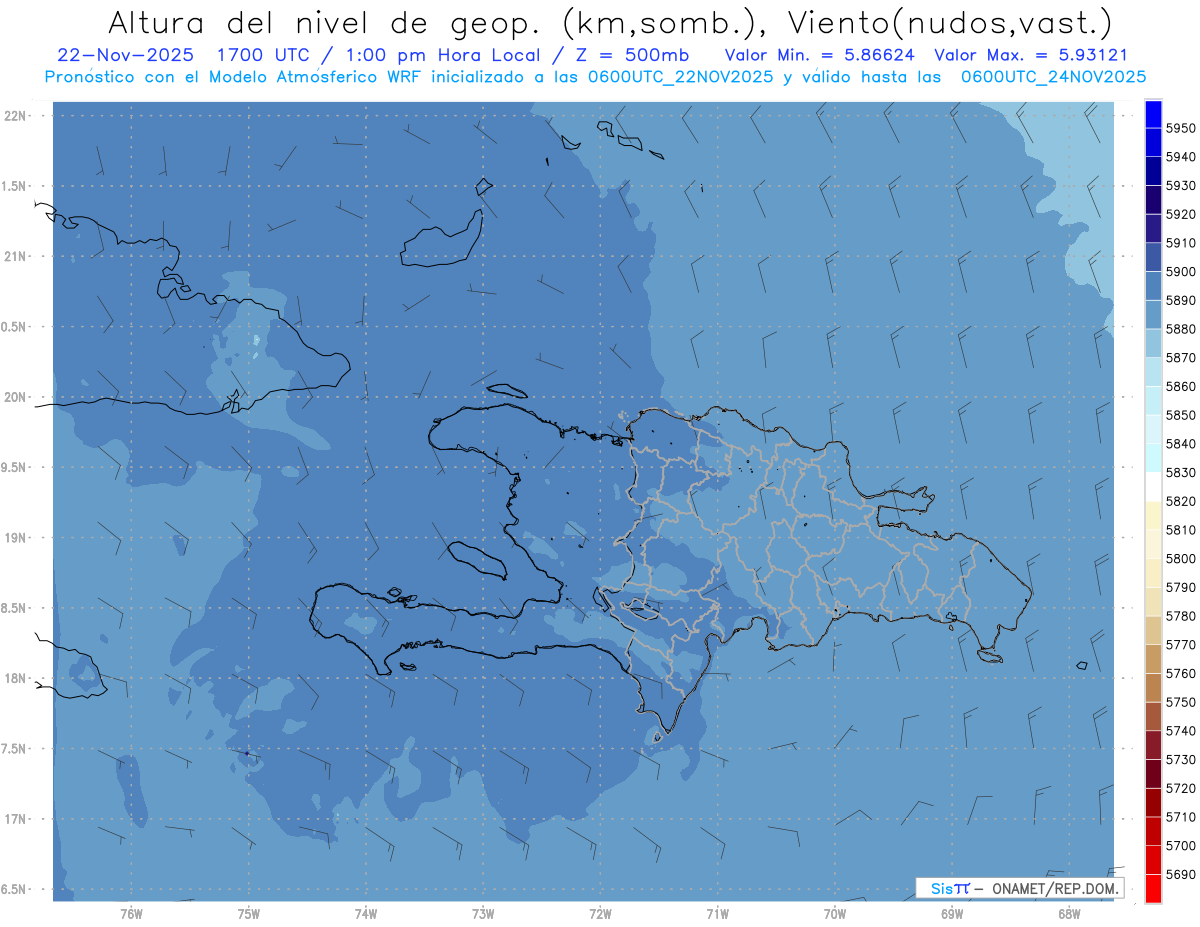Click the 21N latitude axis label
The width and height of the screenshot is (1200, 927).
coord(15,256)
